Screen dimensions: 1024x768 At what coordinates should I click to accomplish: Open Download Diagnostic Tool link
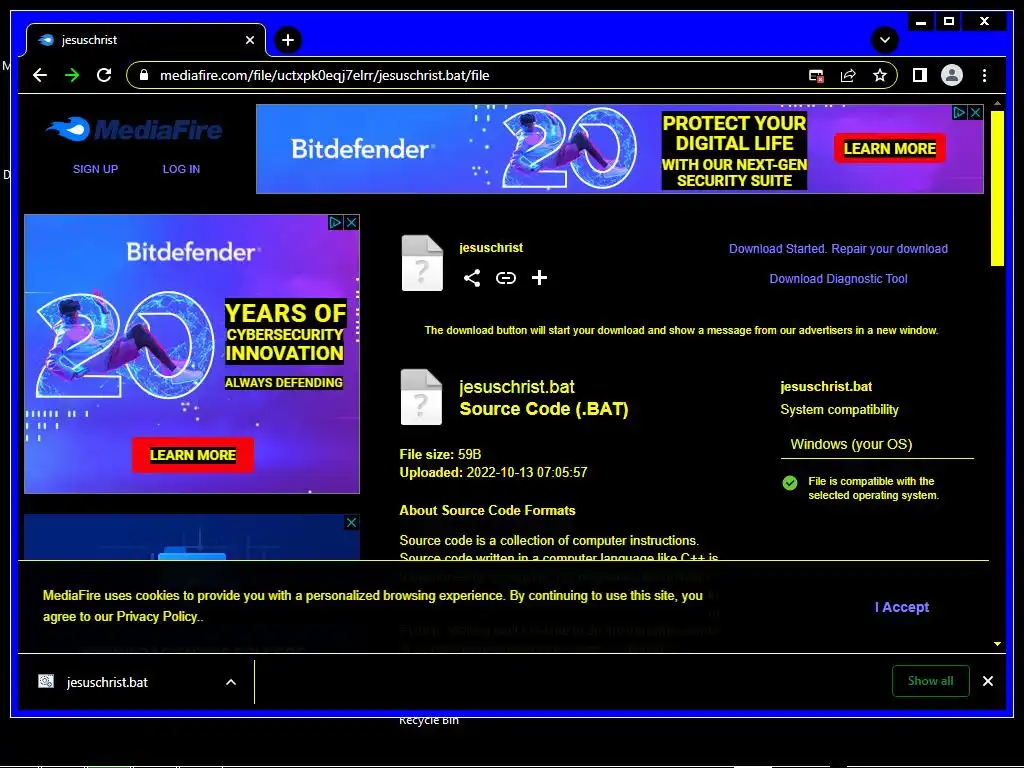point(839,279)
